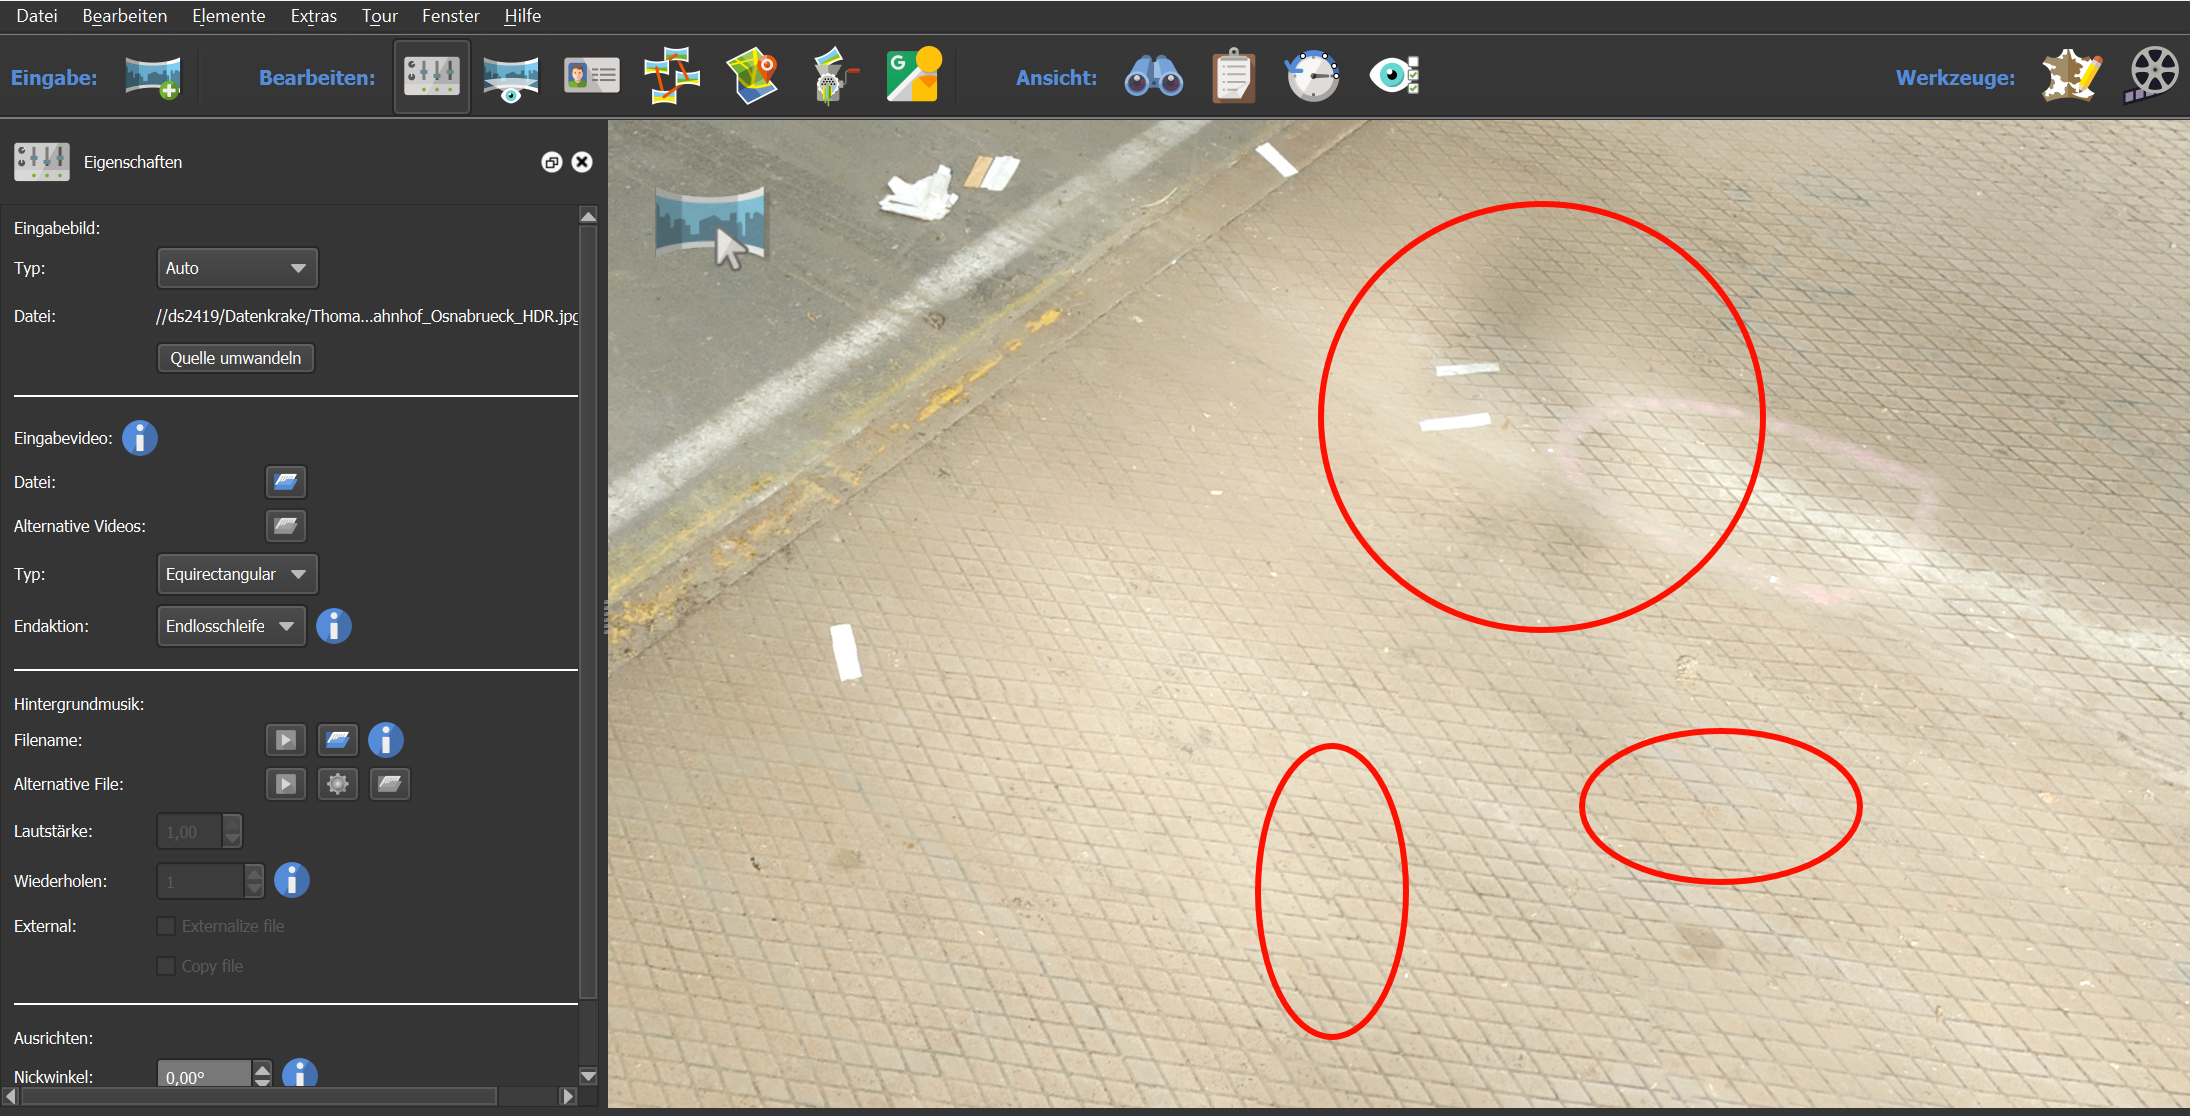Click the Werkzeuge toolbar label
The width and height of the screenshot is (2190, 1116).
(1956, 77)
